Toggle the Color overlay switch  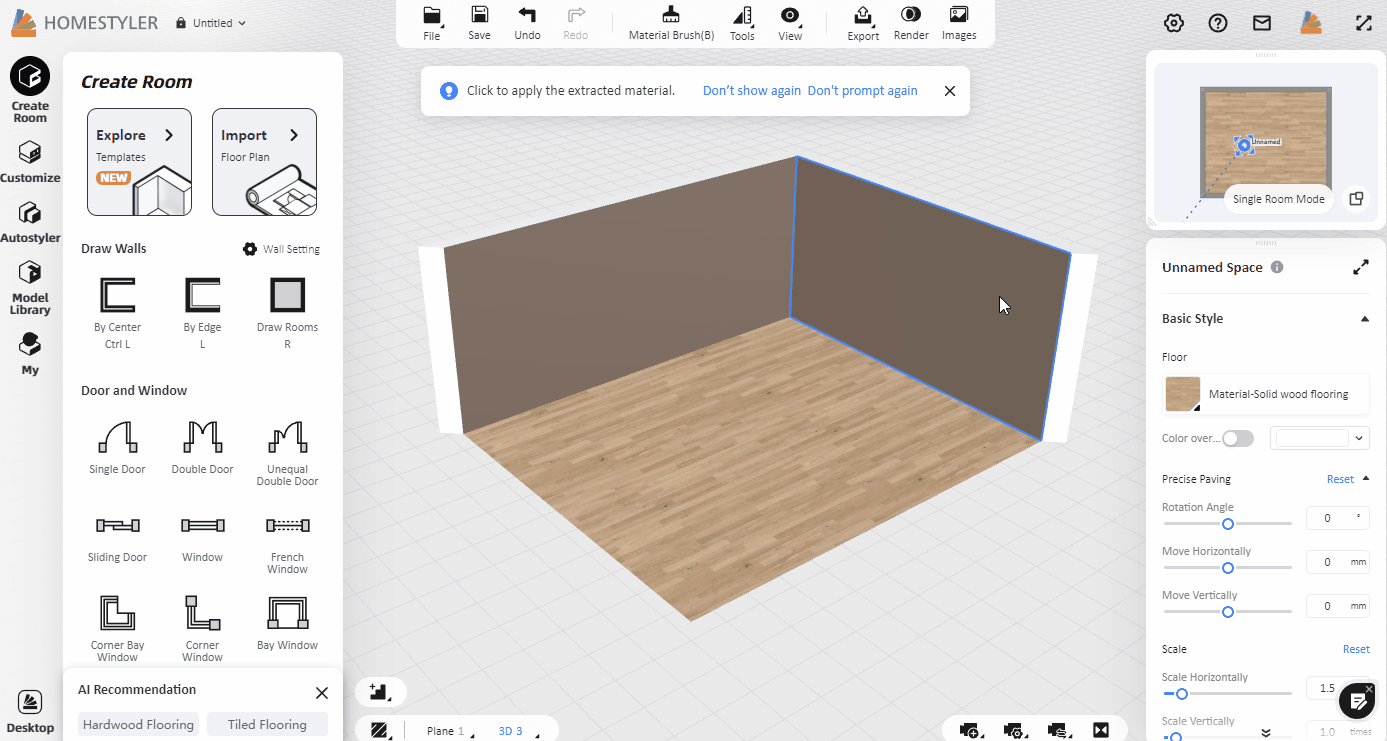[x=1237, y=438]
